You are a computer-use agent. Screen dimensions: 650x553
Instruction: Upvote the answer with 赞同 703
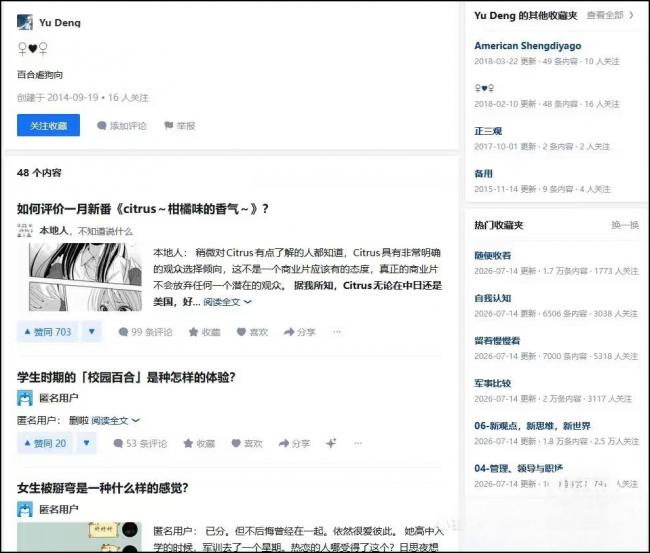pyautogui.click(x=48, y=332)
